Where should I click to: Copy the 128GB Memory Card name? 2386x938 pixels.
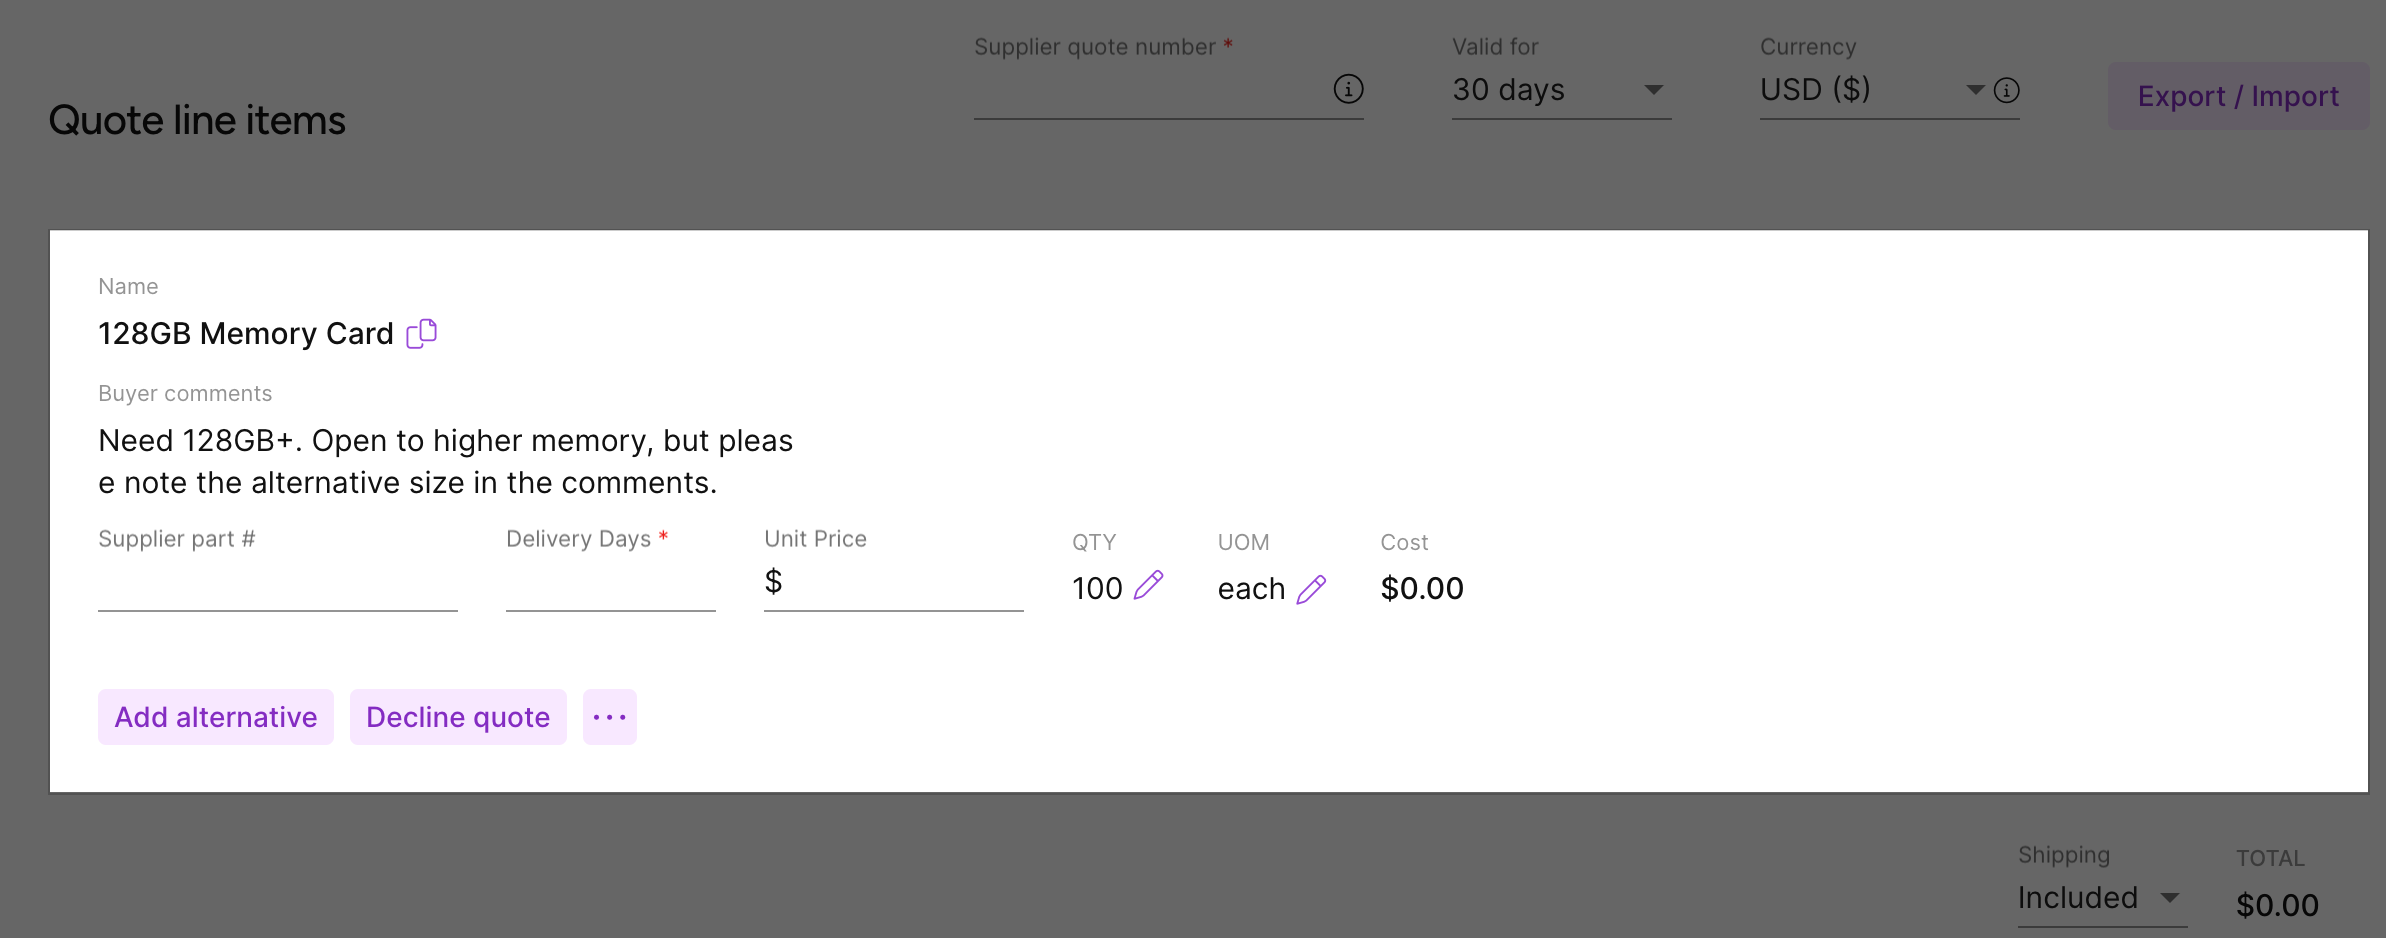pos(422,333)
